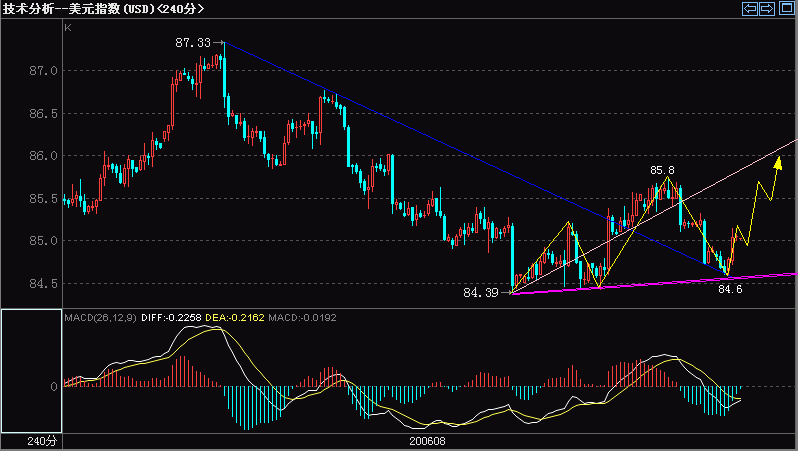The image size is (798, 451).
Task: Select the MACD(26,12,9) indicator label
Action: tap(100, 318)
